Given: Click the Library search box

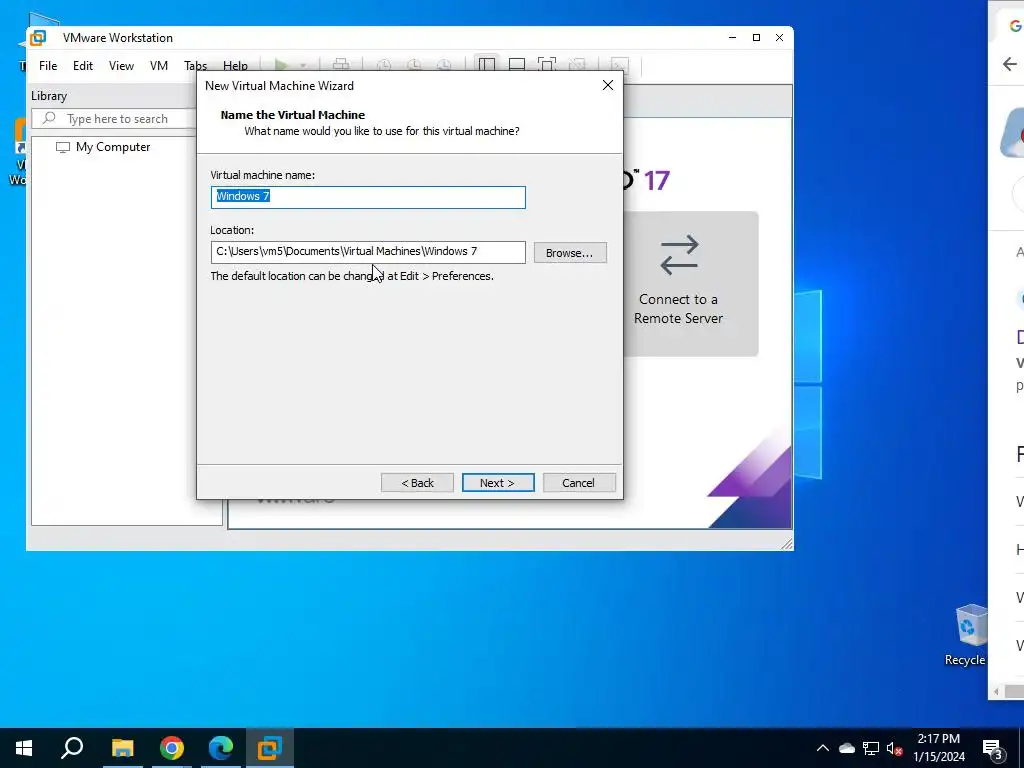Looking at the screenshot, I should point(114,118).
